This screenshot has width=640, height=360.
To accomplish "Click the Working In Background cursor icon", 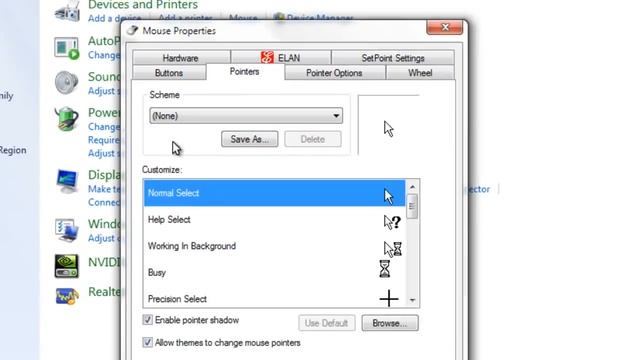I will (393, 249).
